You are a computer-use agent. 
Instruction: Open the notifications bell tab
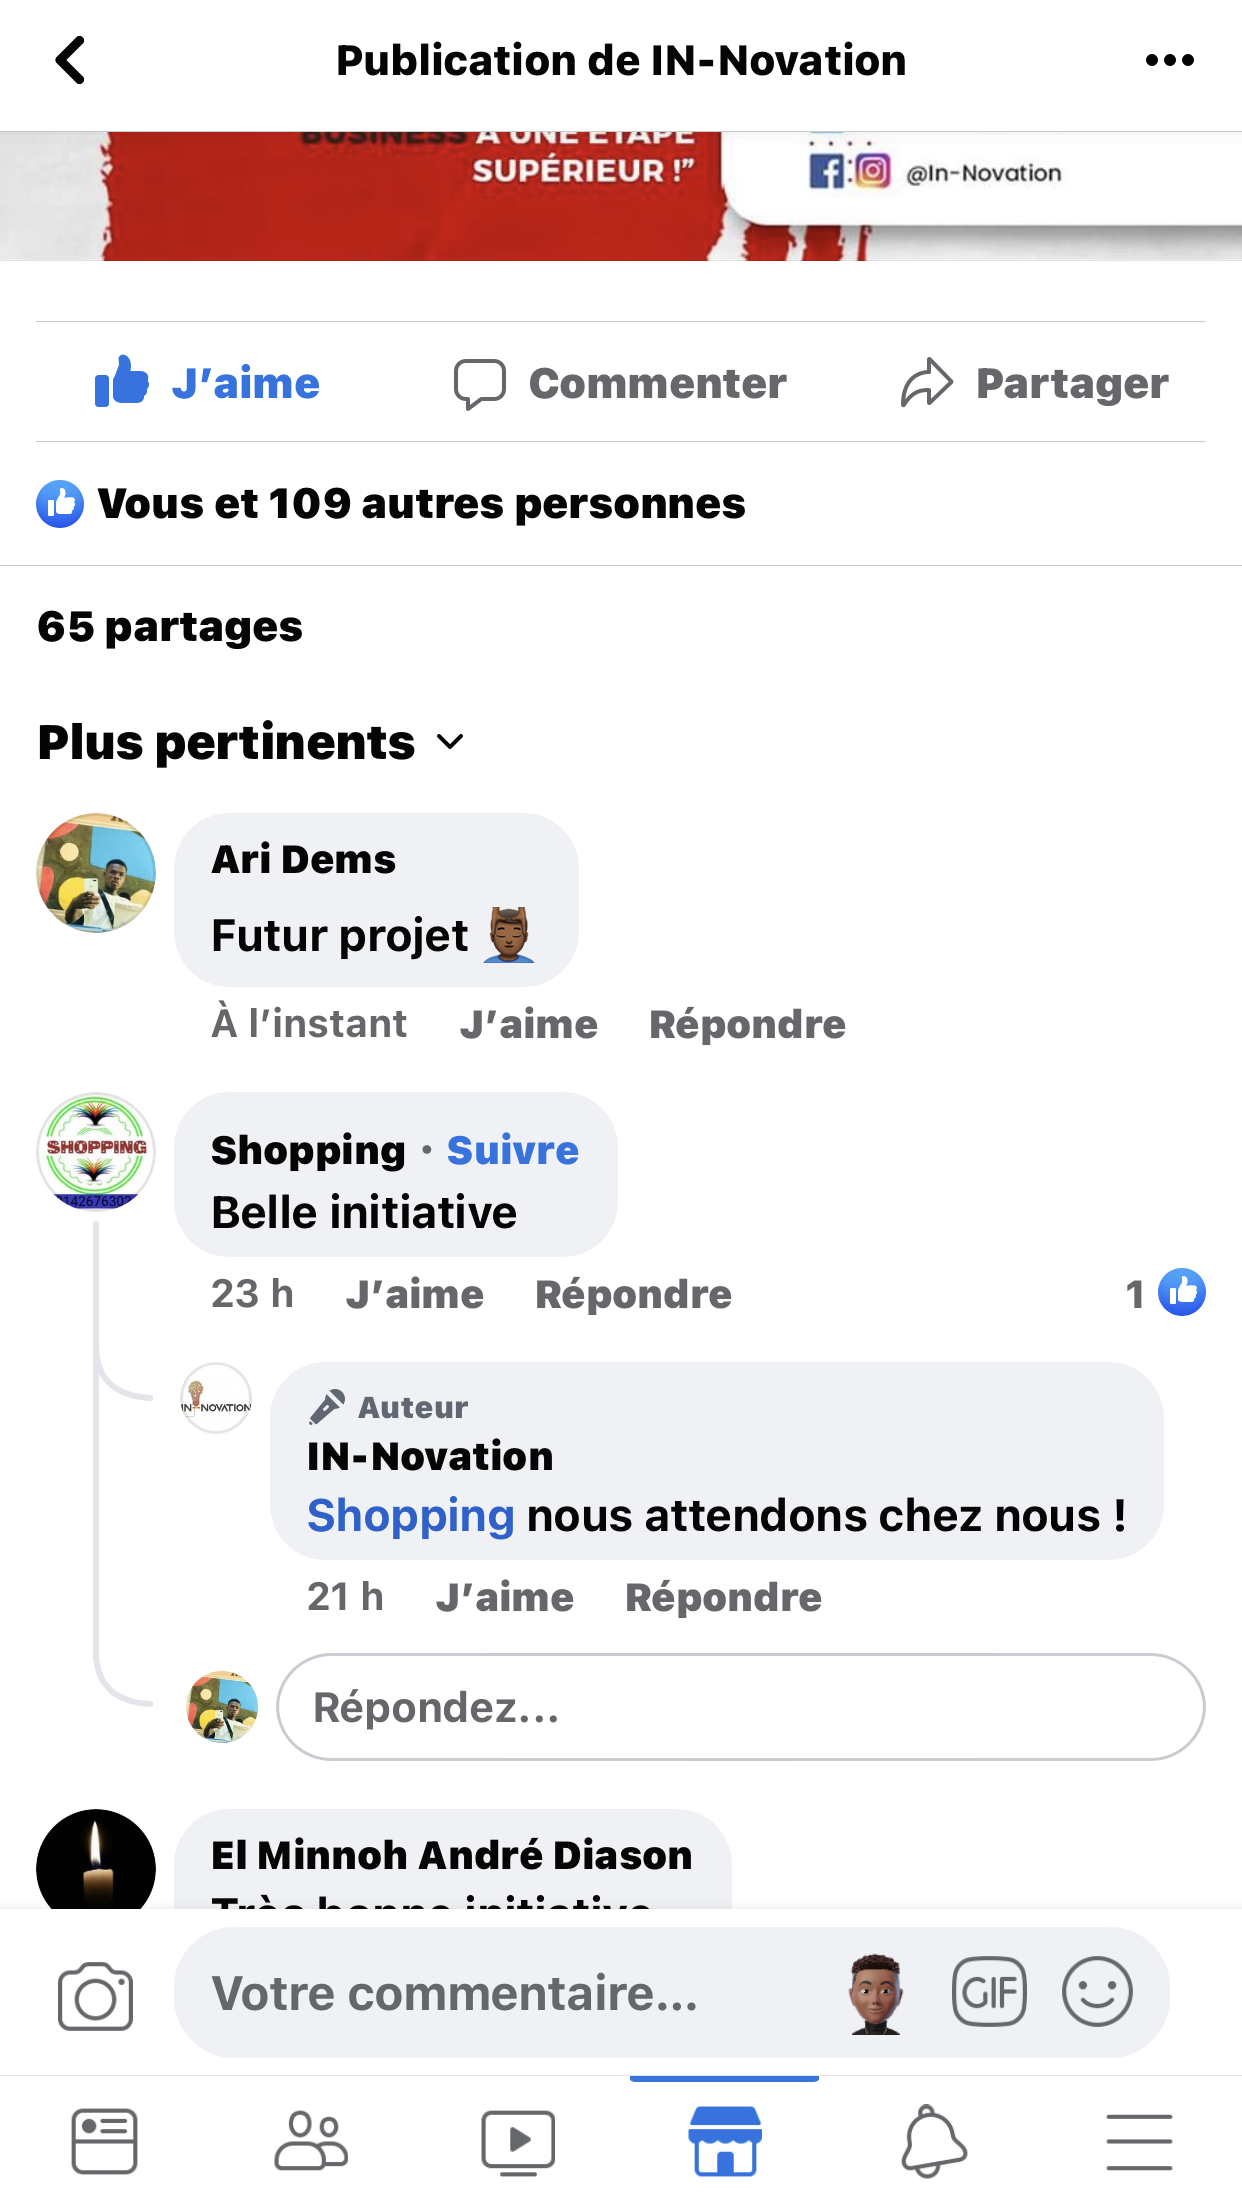(x=933, y=2141)
